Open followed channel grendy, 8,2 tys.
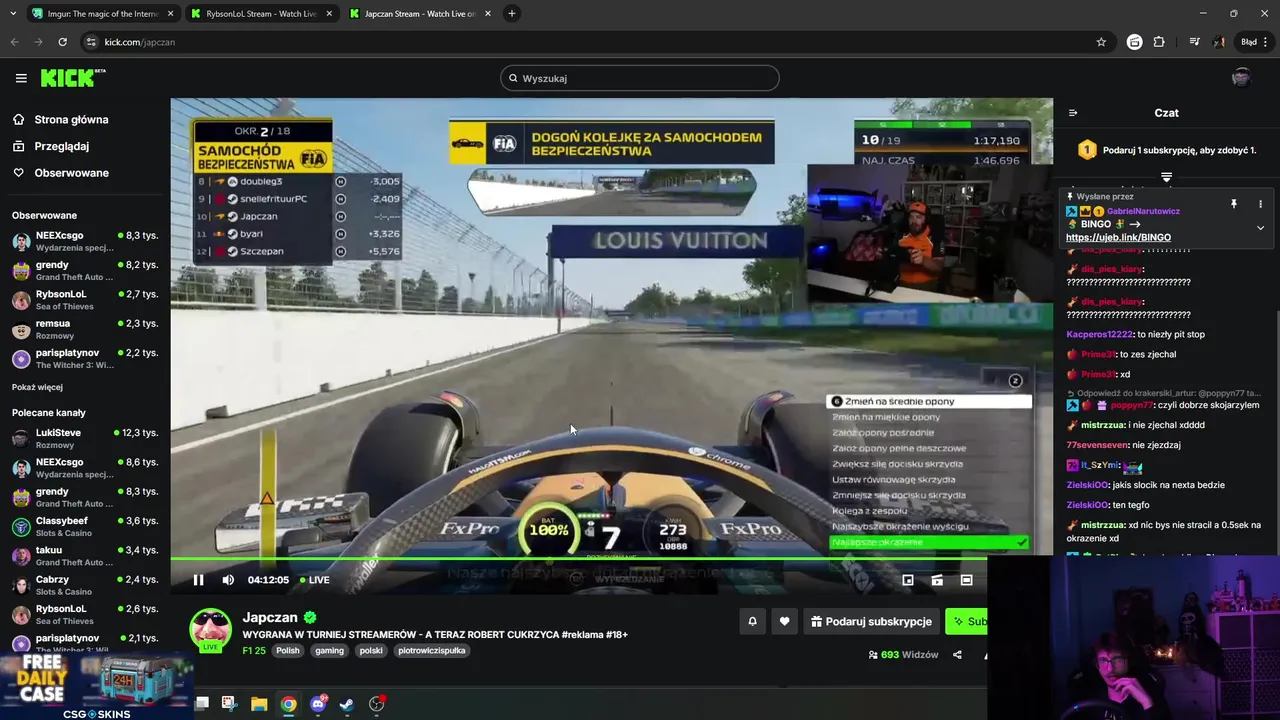1280x720 pixels. [x=85, y=270]
